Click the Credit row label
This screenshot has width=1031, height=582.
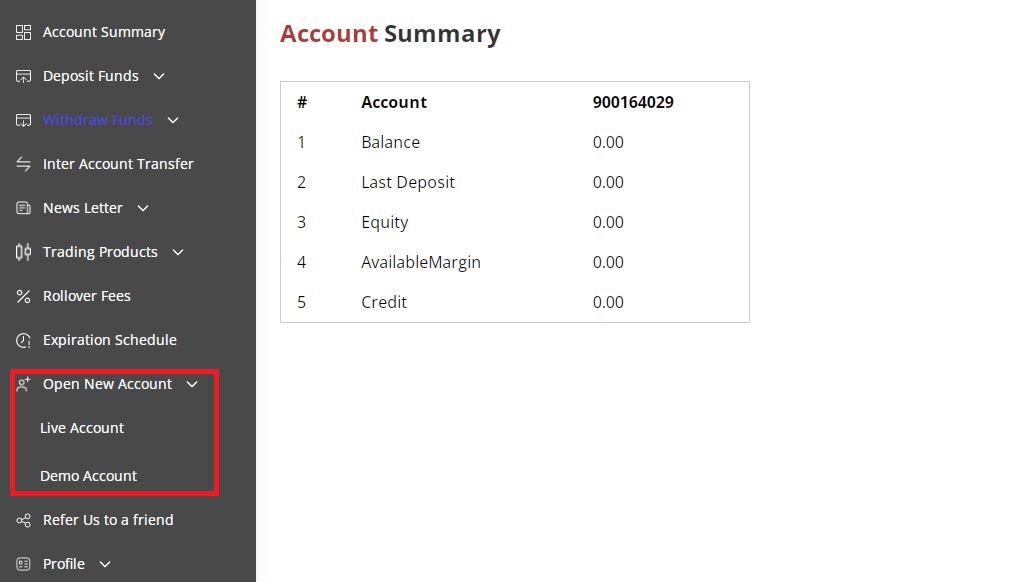(384, 303)
